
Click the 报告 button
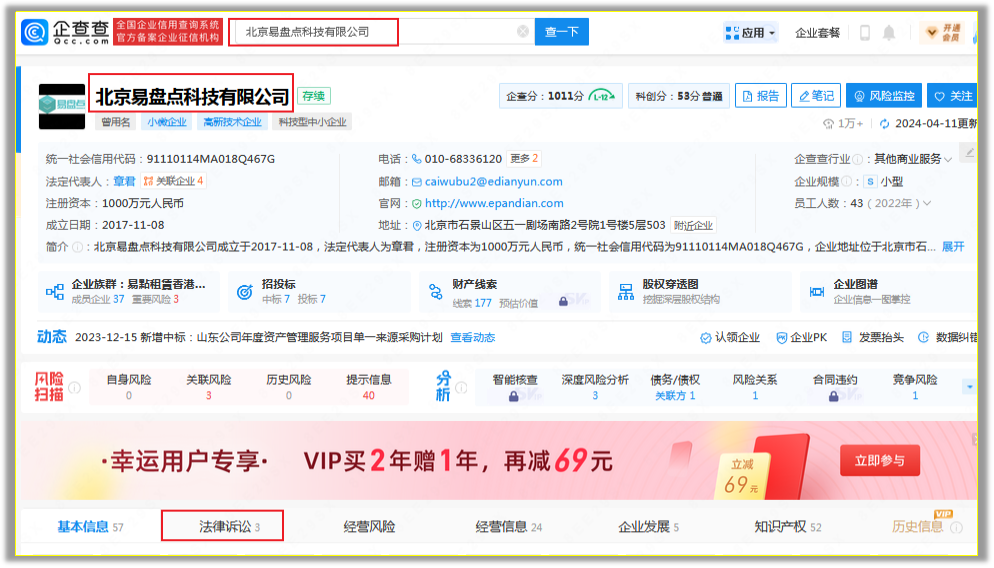click(761, 96)
